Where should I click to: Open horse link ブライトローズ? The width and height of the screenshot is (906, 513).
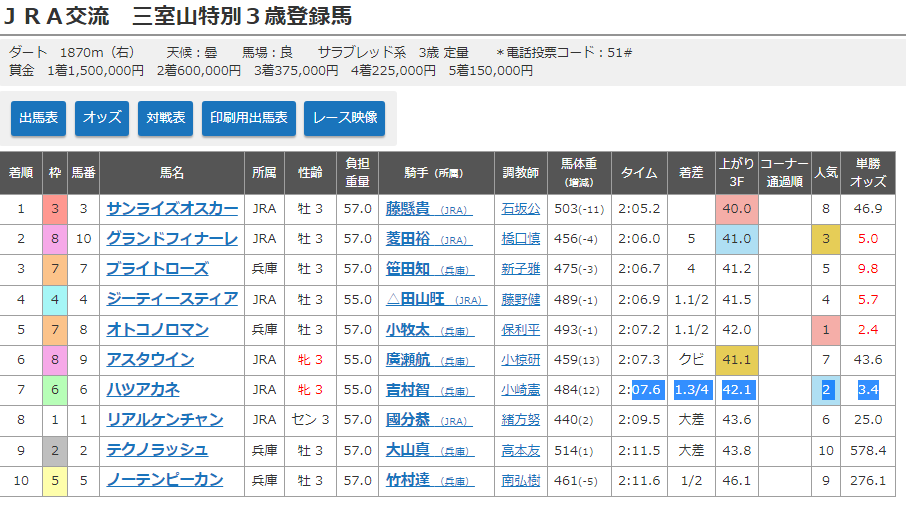point(158,269)
